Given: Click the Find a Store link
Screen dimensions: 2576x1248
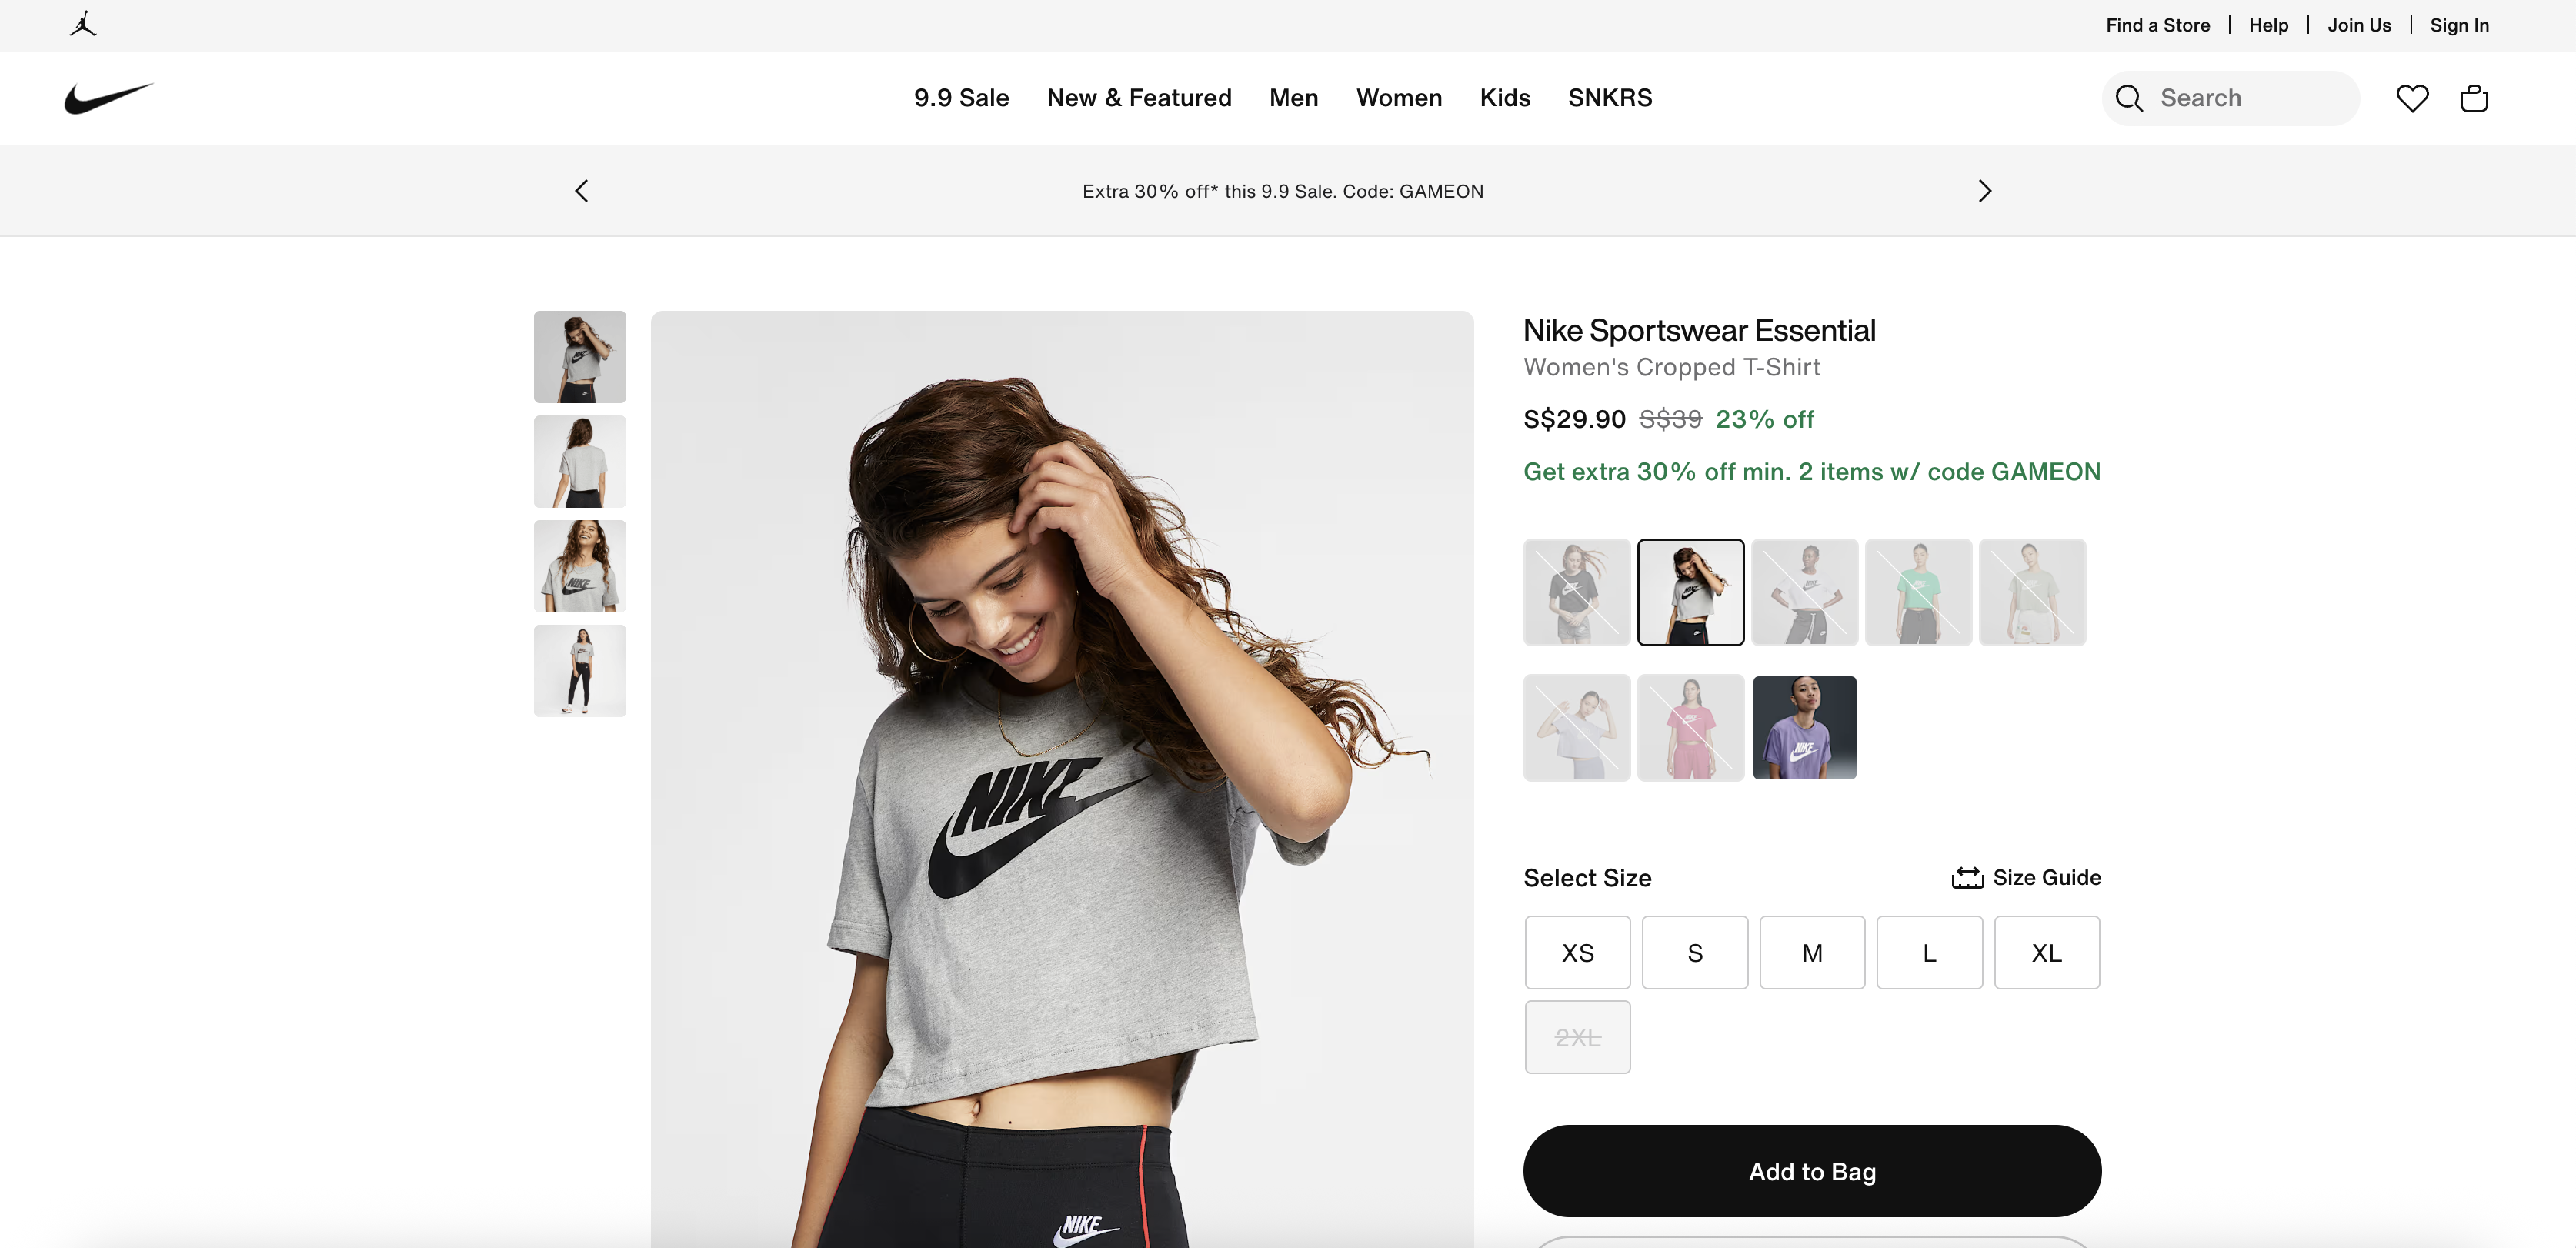Looking at the screenshot, I should coord(2157,25).
